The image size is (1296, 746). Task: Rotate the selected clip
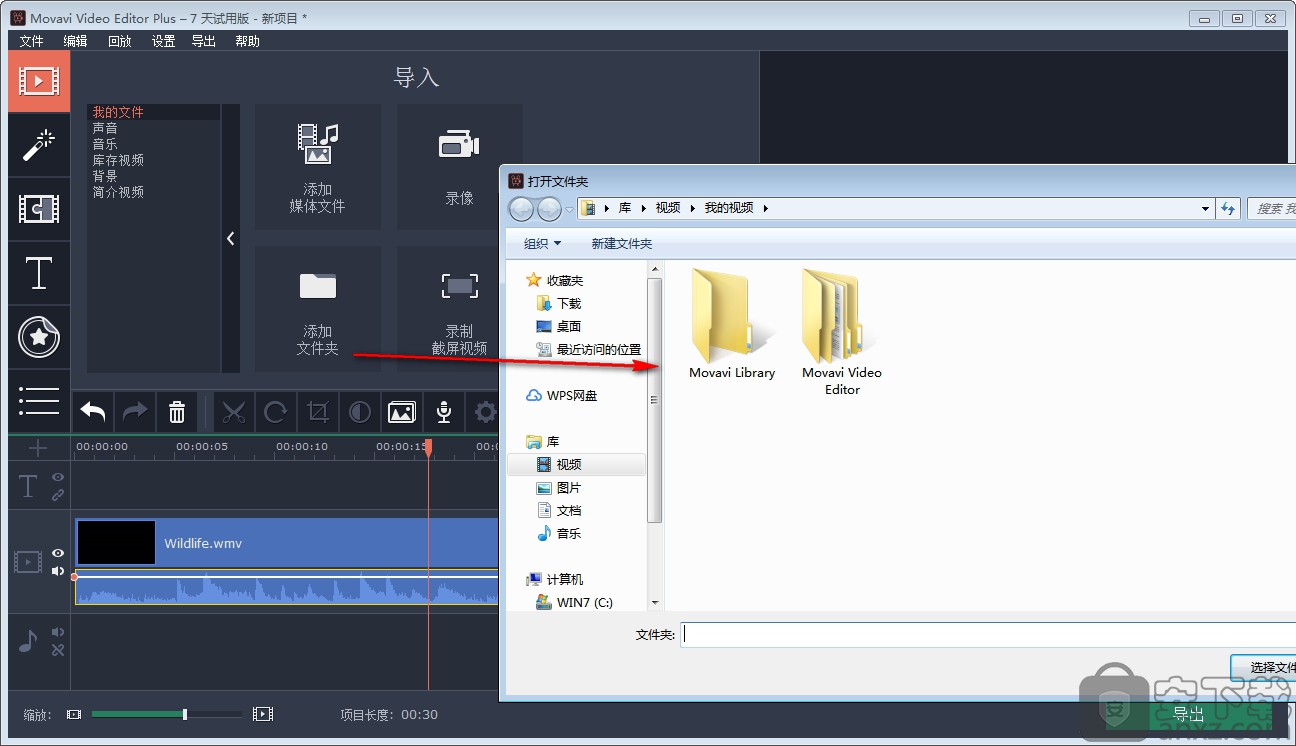click(276, 412)
